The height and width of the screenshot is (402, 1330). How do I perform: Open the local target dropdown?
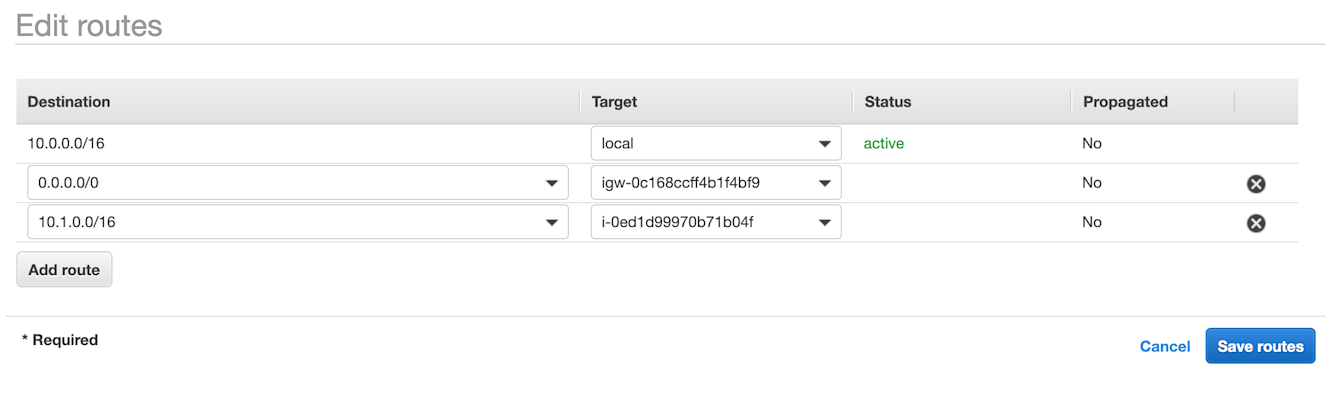point(824,144)
